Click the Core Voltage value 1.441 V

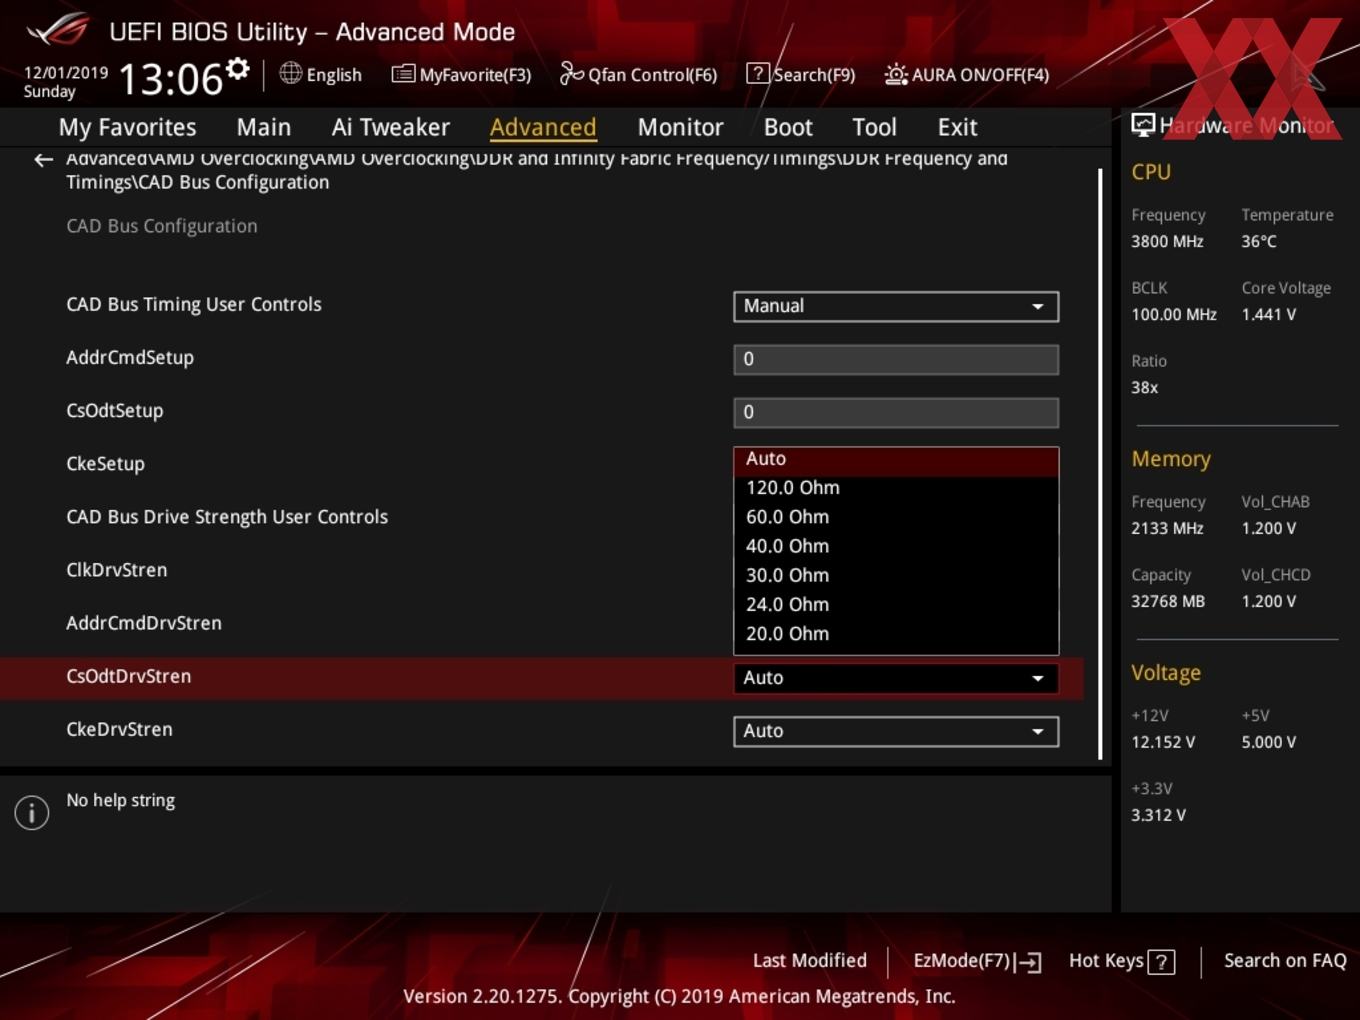point(1268,315)
